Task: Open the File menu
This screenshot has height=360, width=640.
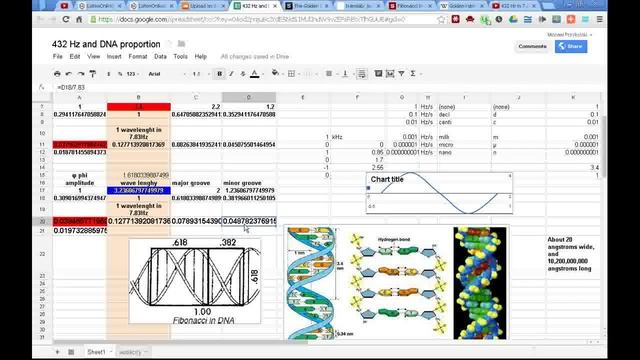Action: [58, 56]
